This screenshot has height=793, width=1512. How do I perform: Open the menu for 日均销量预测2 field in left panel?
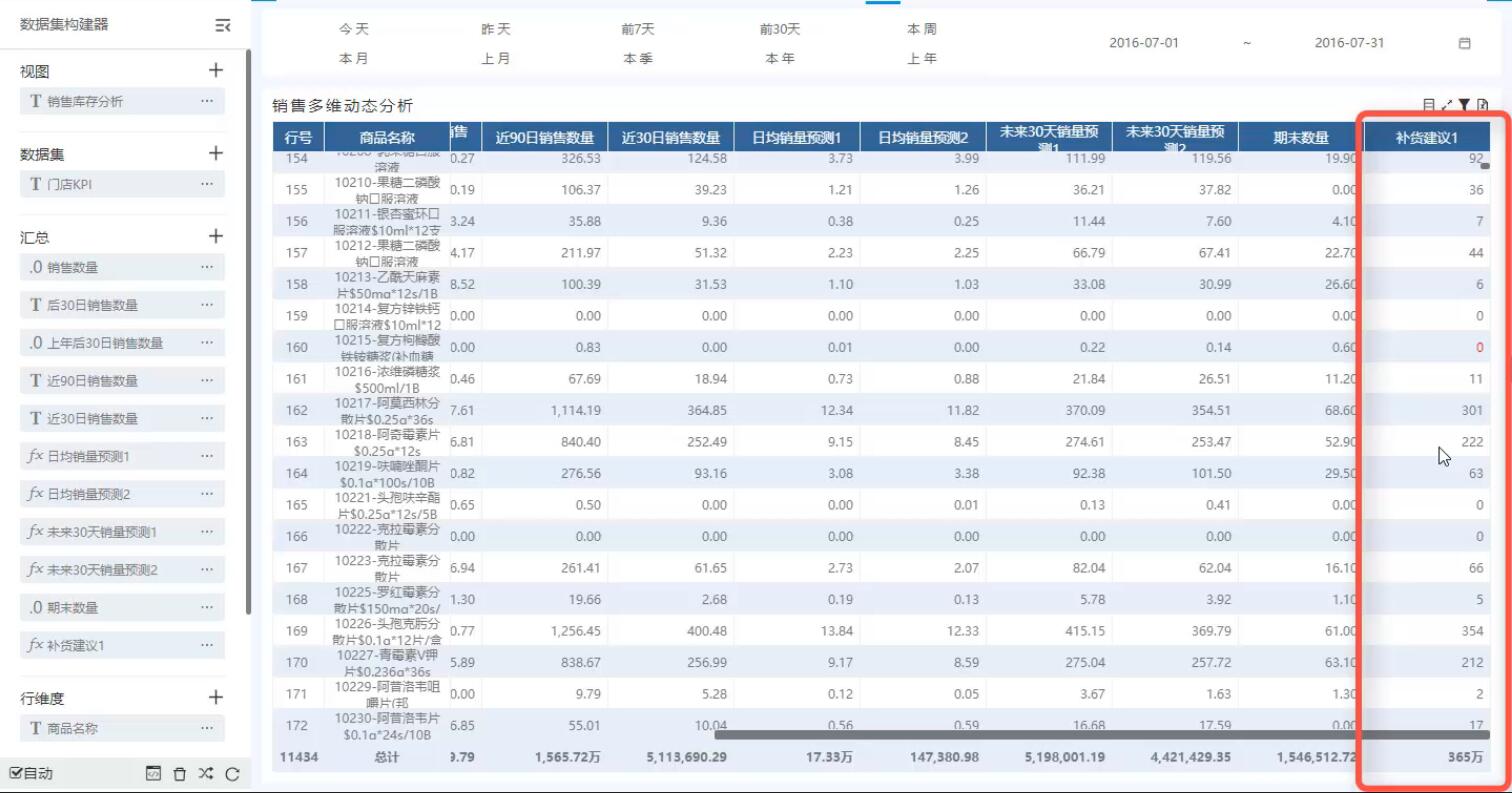coord(207,494)
